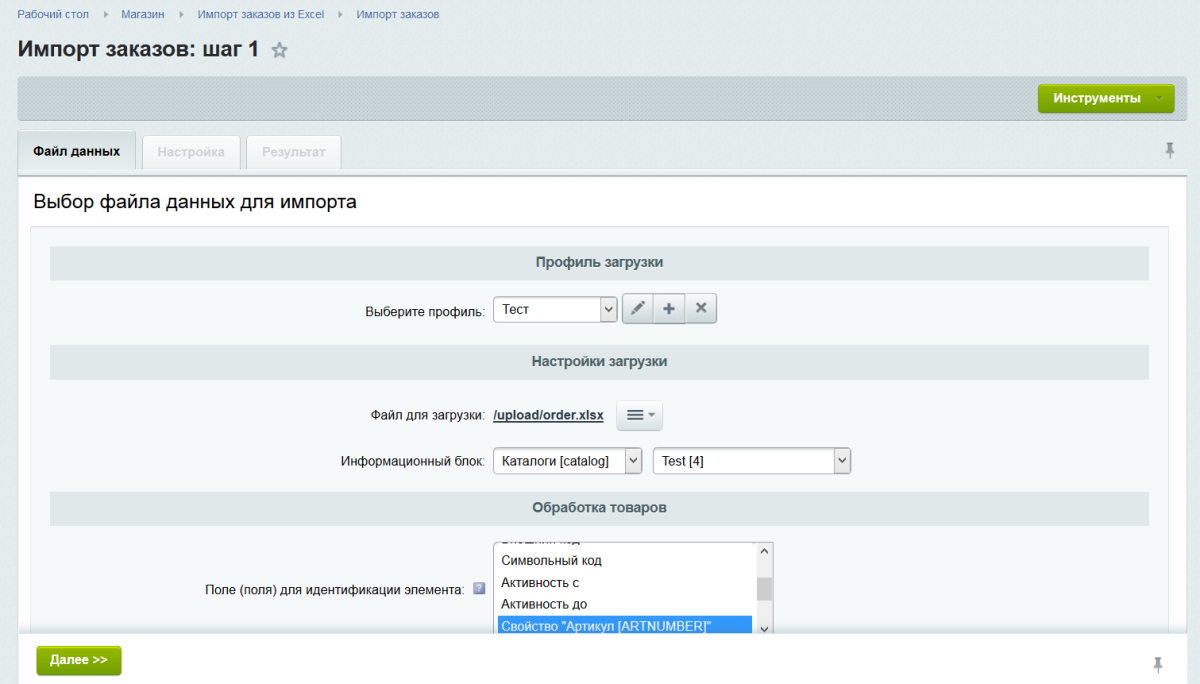Open the file selection menu icon

coord(639,415)
